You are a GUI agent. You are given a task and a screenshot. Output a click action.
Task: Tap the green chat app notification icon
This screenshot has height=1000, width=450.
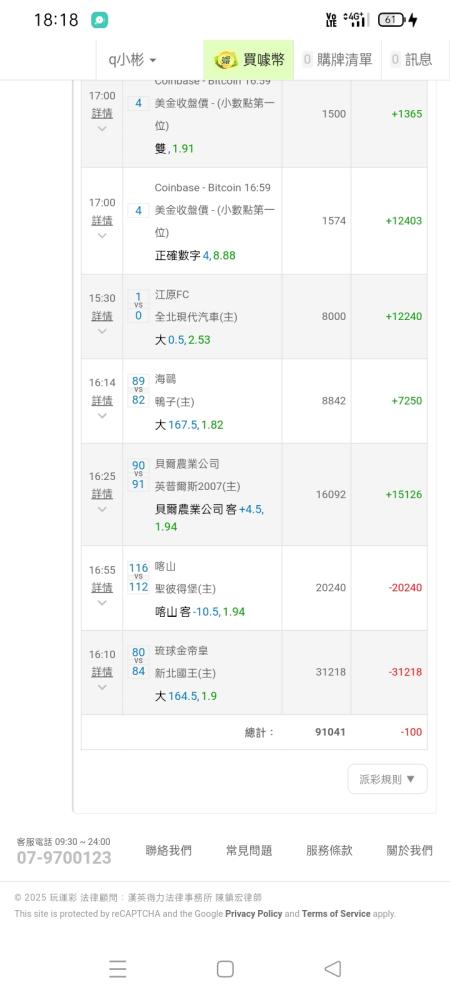(99, 20)
